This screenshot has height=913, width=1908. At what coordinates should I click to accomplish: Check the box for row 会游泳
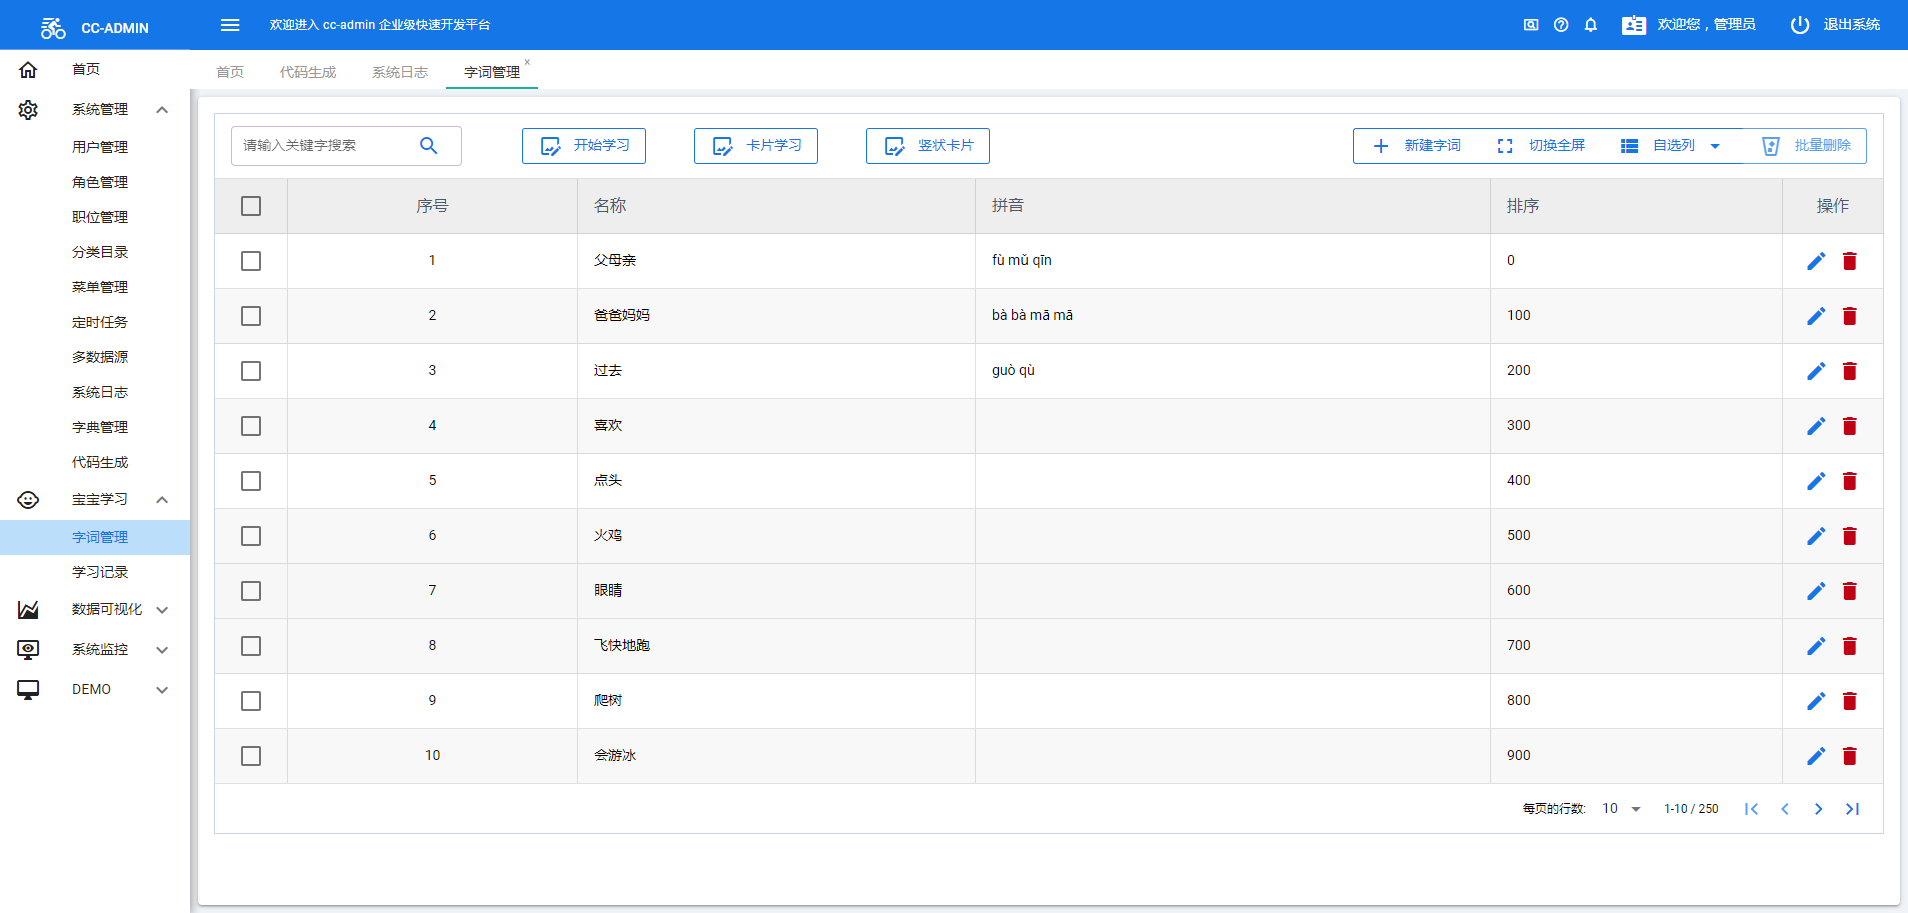pos(251,756)
